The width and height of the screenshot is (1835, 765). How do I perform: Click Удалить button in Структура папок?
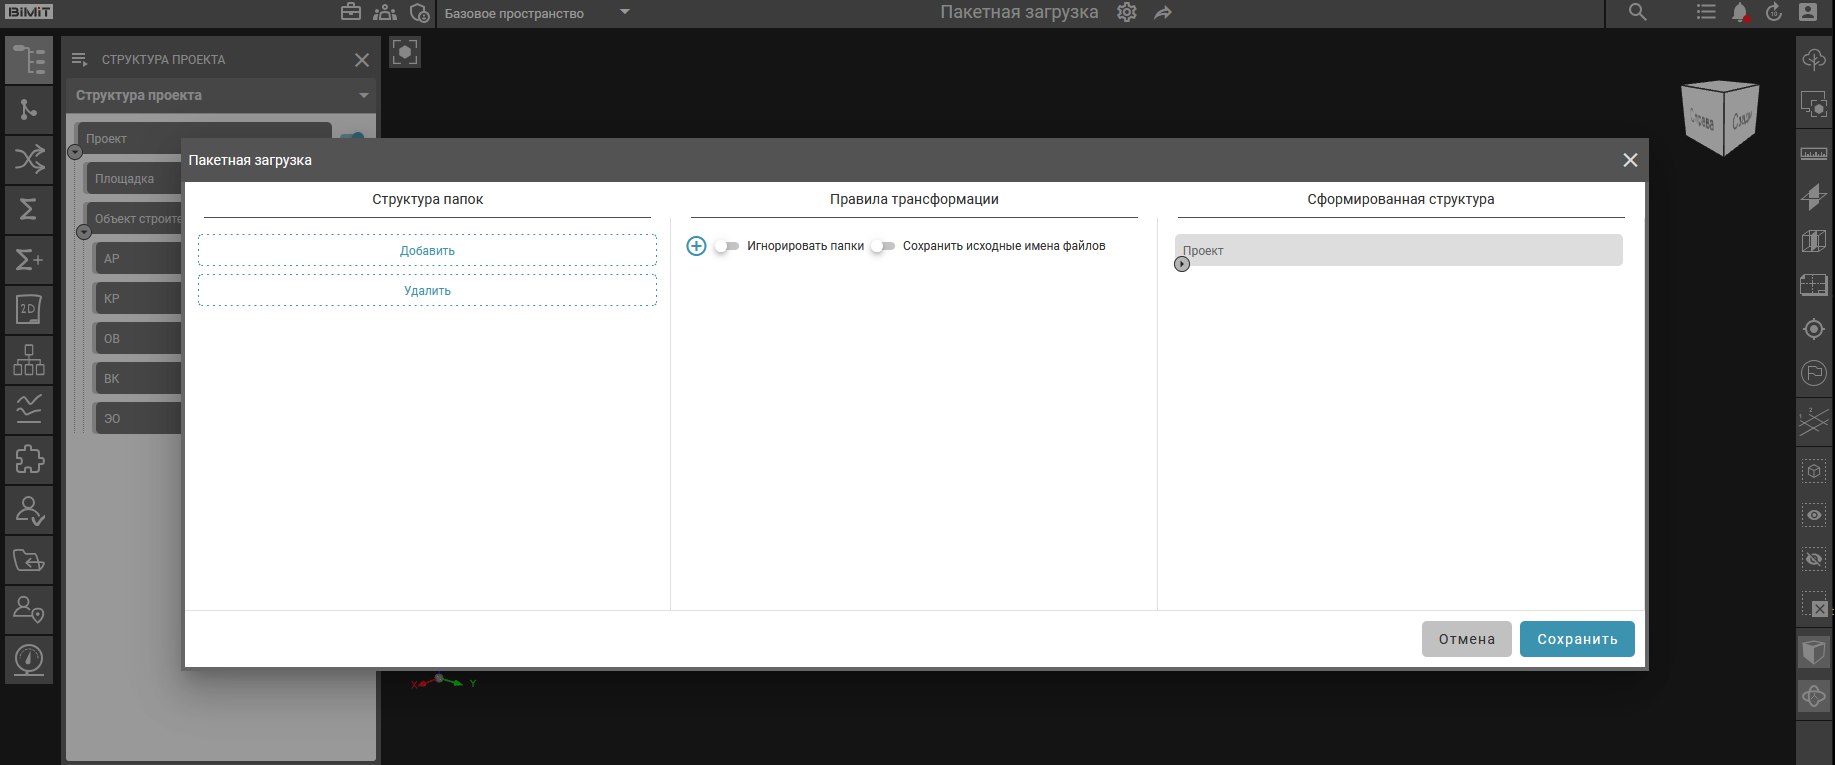(x=427, y=291)
